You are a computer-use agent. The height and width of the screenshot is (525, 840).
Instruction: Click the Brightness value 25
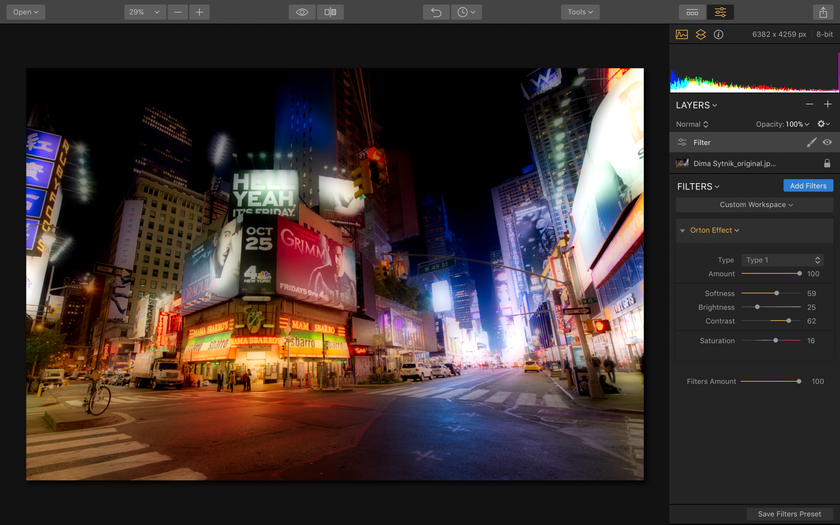coord(811,308)
